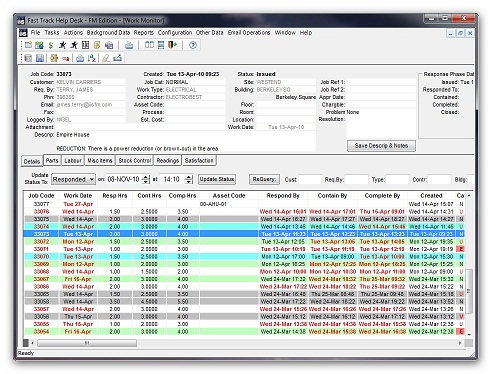Open the Reports menu

point(144,33)
